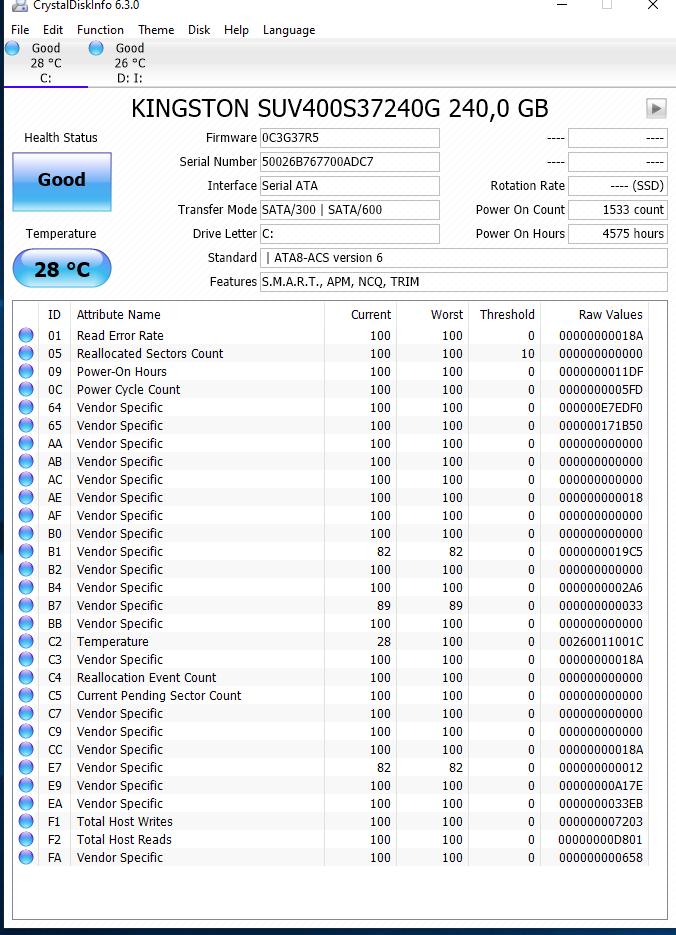Image resolution: width=676 pixels, height=935 pixels.
Task: Open the Help menu
Action: click(236, 30)
